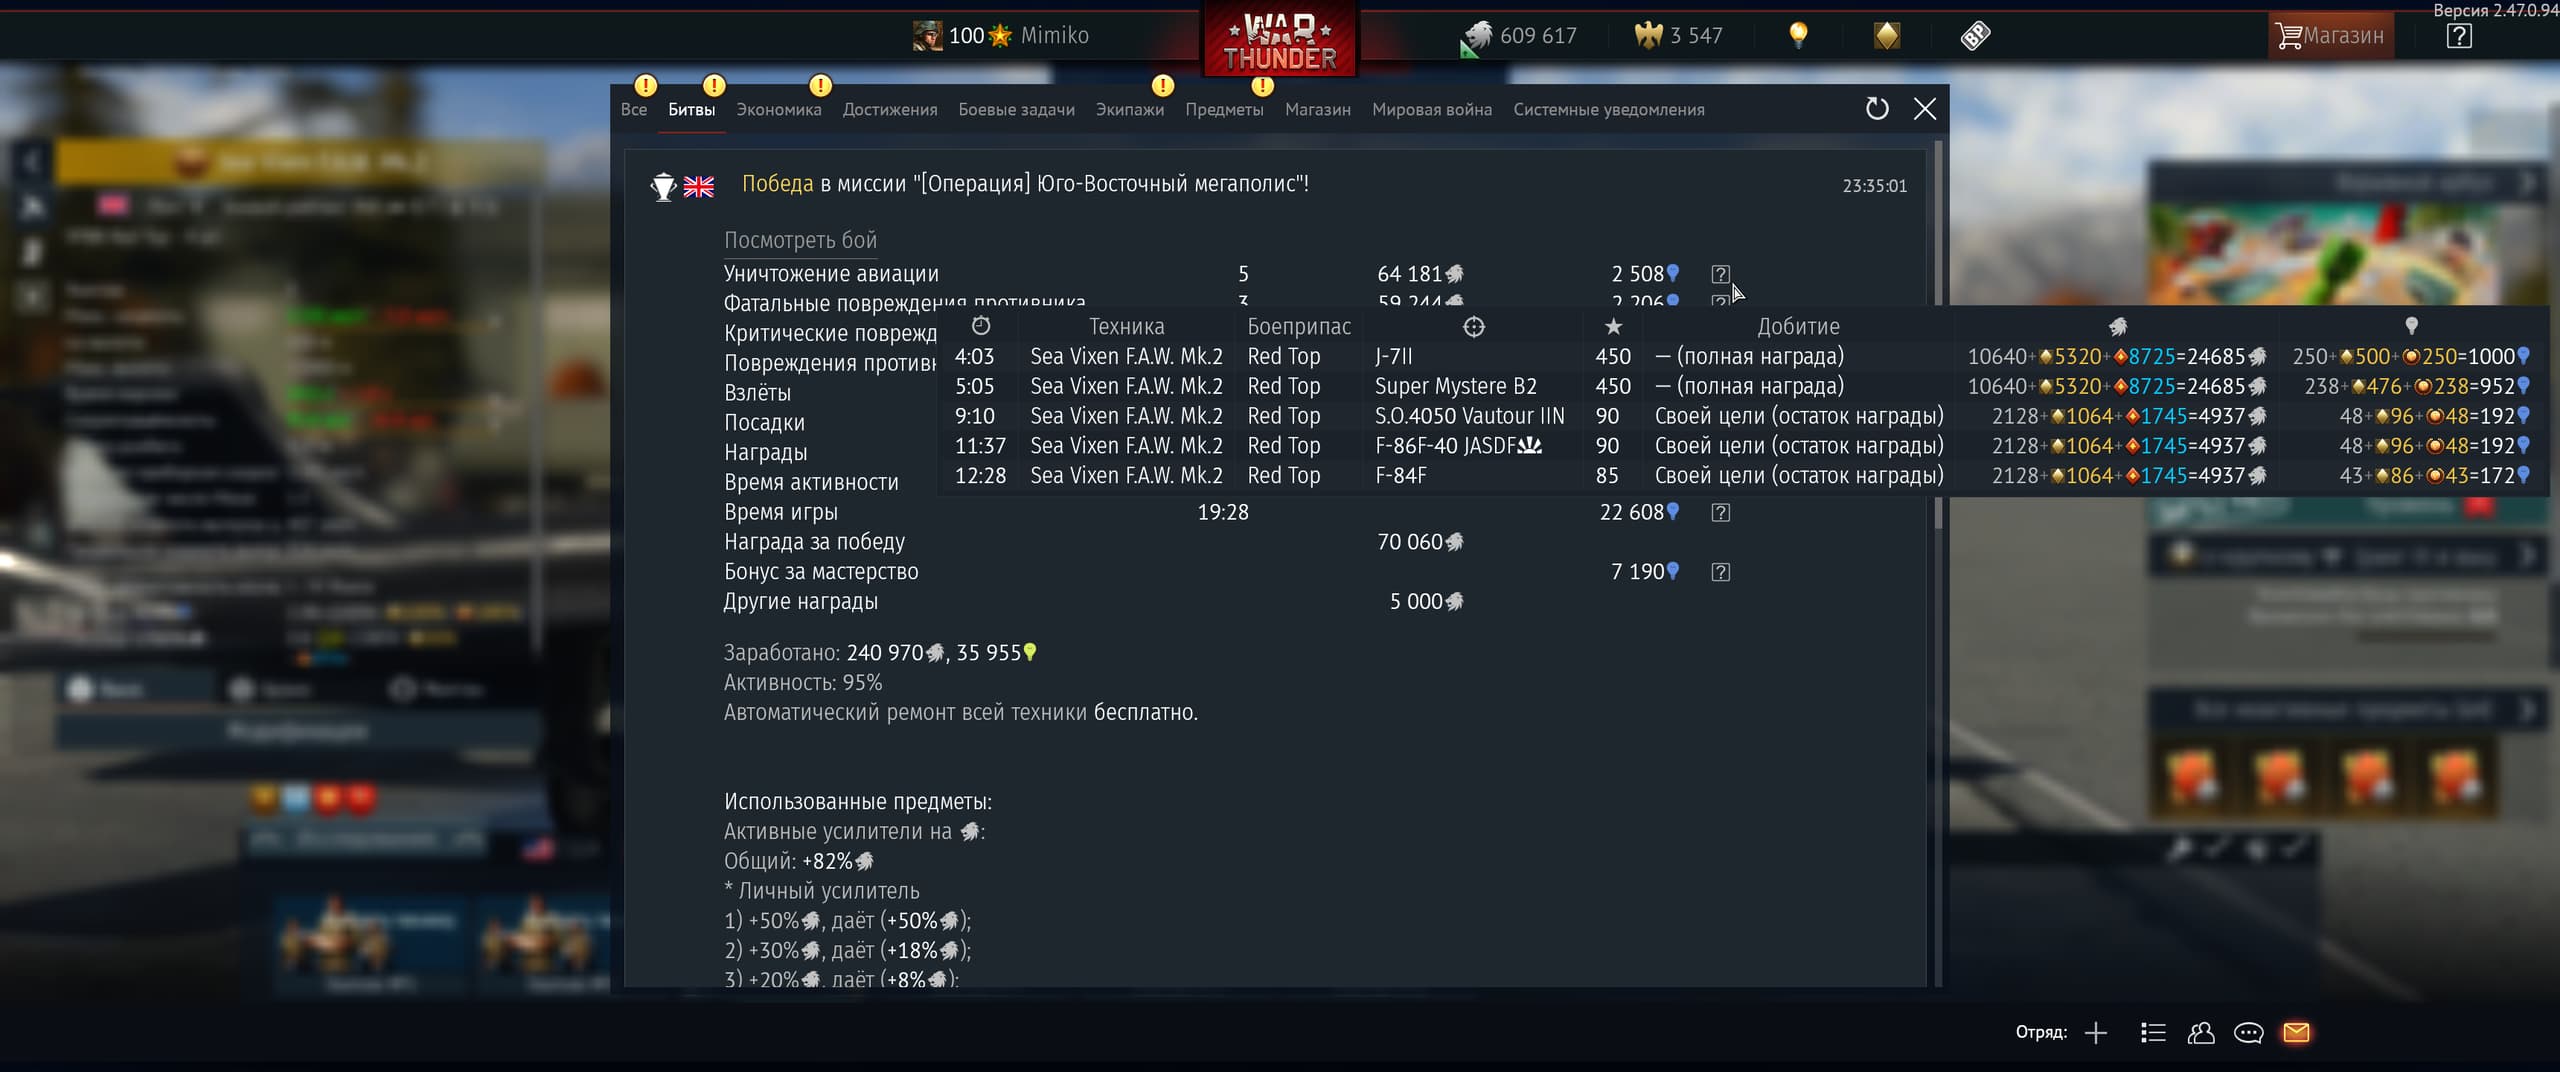
Task: Open the chat bubble icon
Action: (2248, 1033)
